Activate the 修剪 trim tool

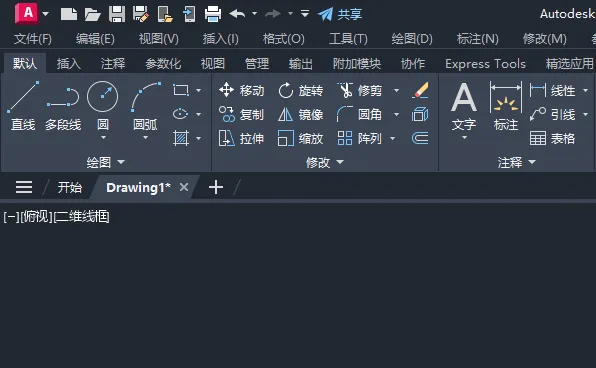(360, 90)
